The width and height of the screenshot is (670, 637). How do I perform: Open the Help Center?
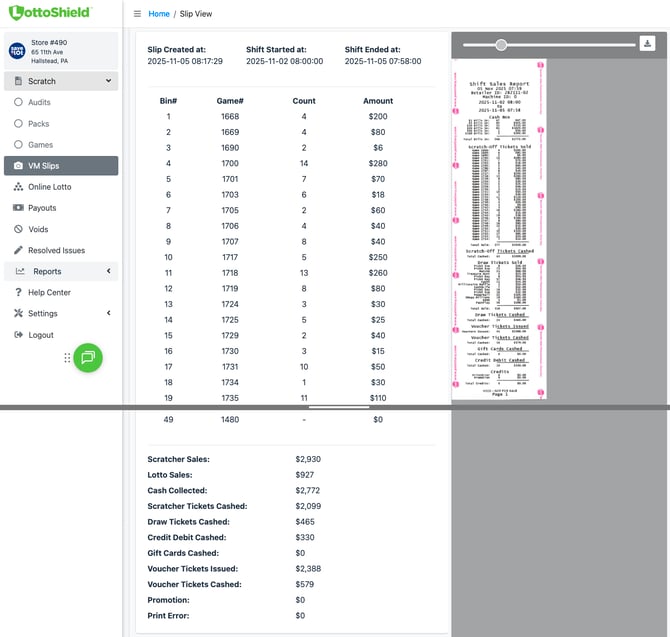click(x=49, y=292)
